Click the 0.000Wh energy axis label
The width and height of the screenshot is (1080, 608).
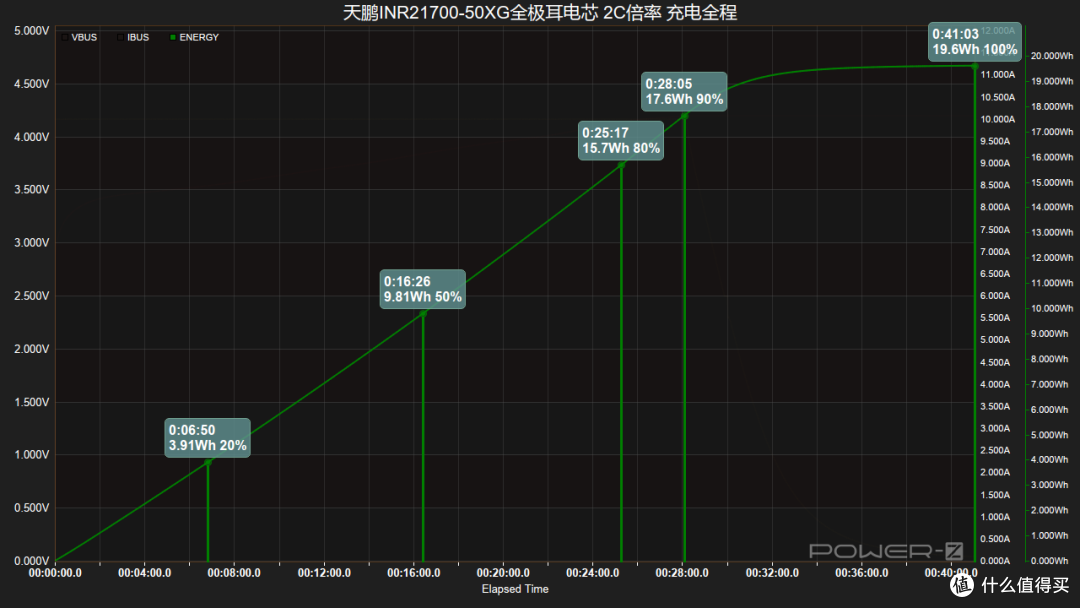pyautogui.click(x=1050, y=561)
